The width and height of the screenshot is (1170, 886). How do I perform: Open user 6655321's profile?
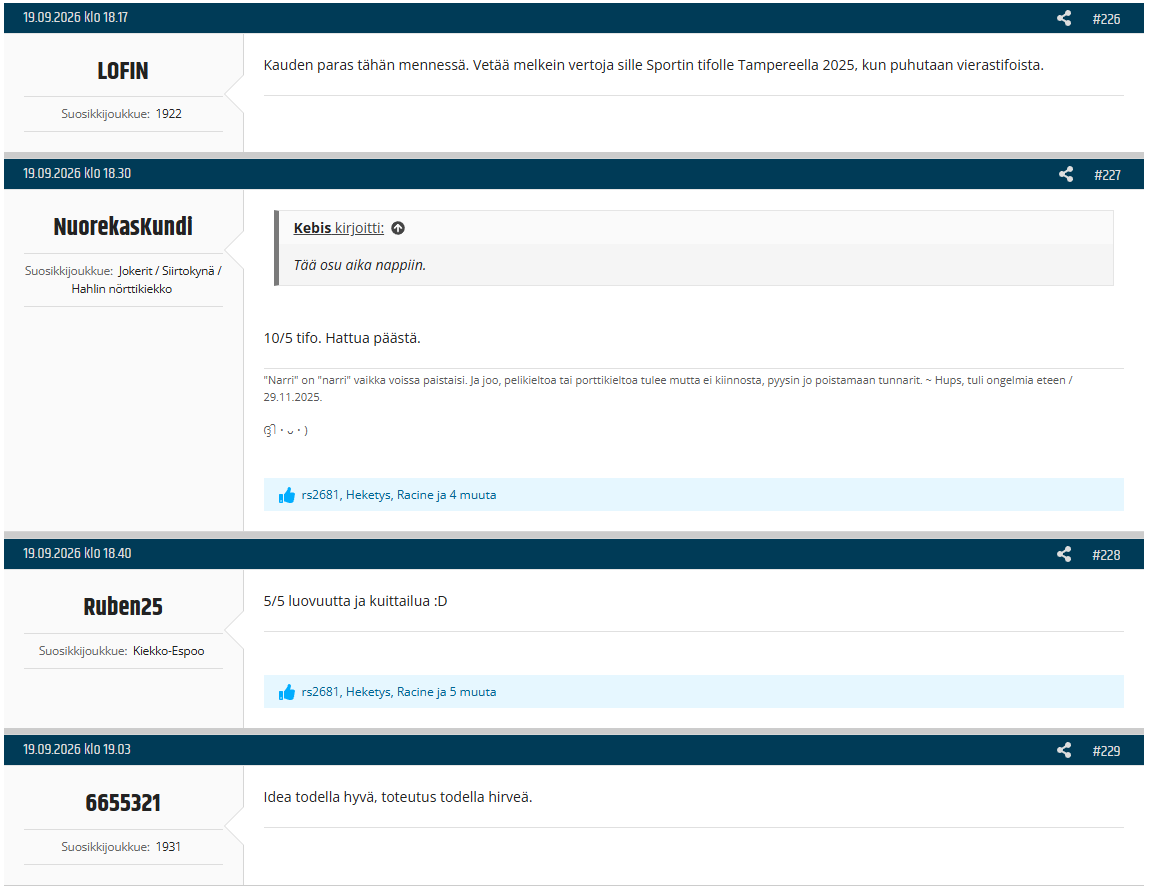[123, 802]
